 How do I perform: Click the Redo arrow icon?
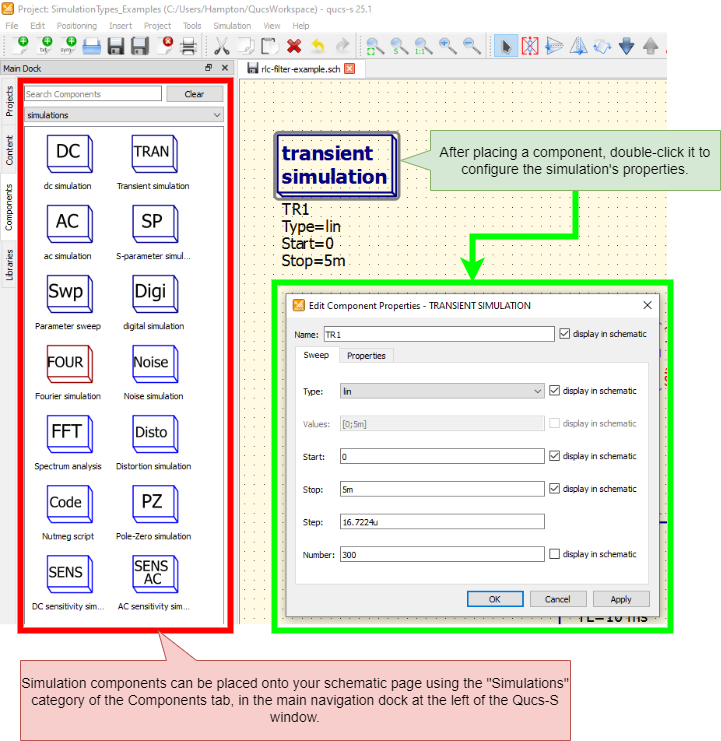click(x=343, y=46)
